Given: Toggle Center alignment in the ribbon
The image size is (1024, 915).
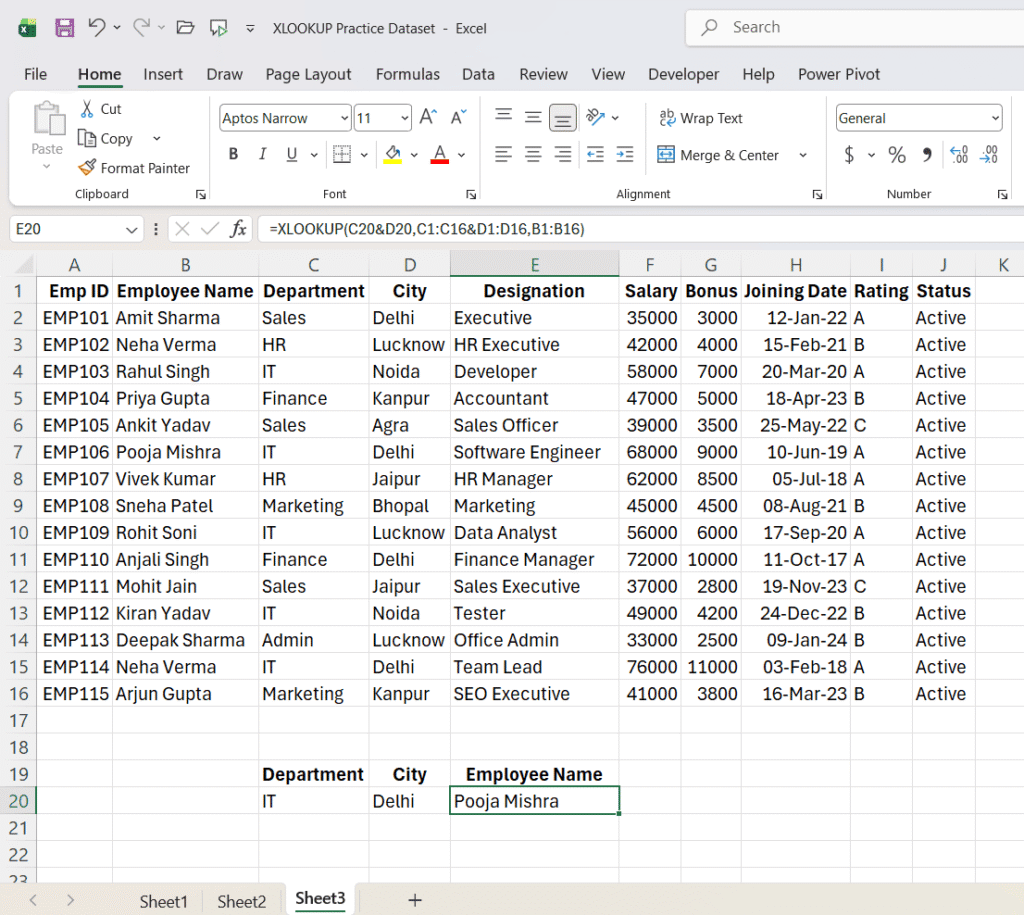Looking at the screenshot, I should coord(533,155).
